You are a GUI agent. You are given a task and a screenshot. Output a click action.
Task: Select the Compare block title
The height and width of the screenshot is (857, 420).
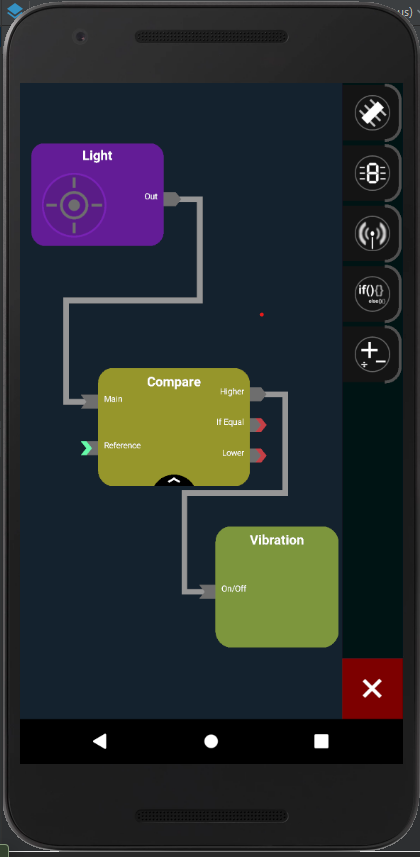point(174,381)
